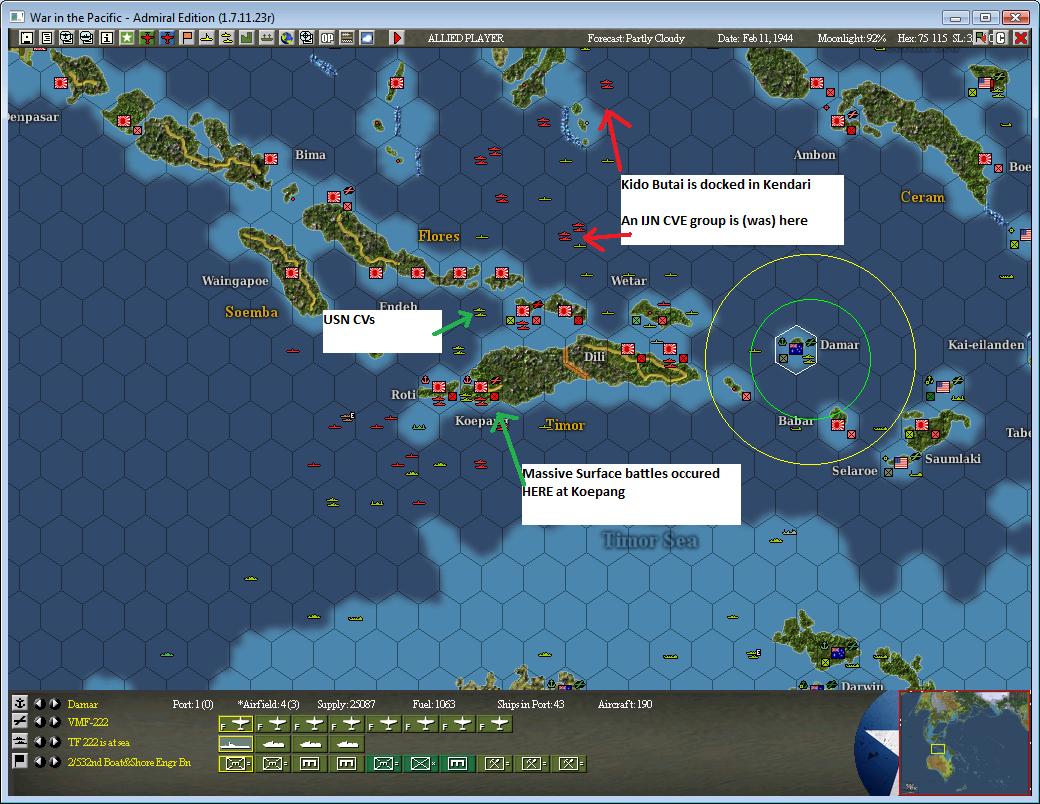Open the Damar base name link

82,704
